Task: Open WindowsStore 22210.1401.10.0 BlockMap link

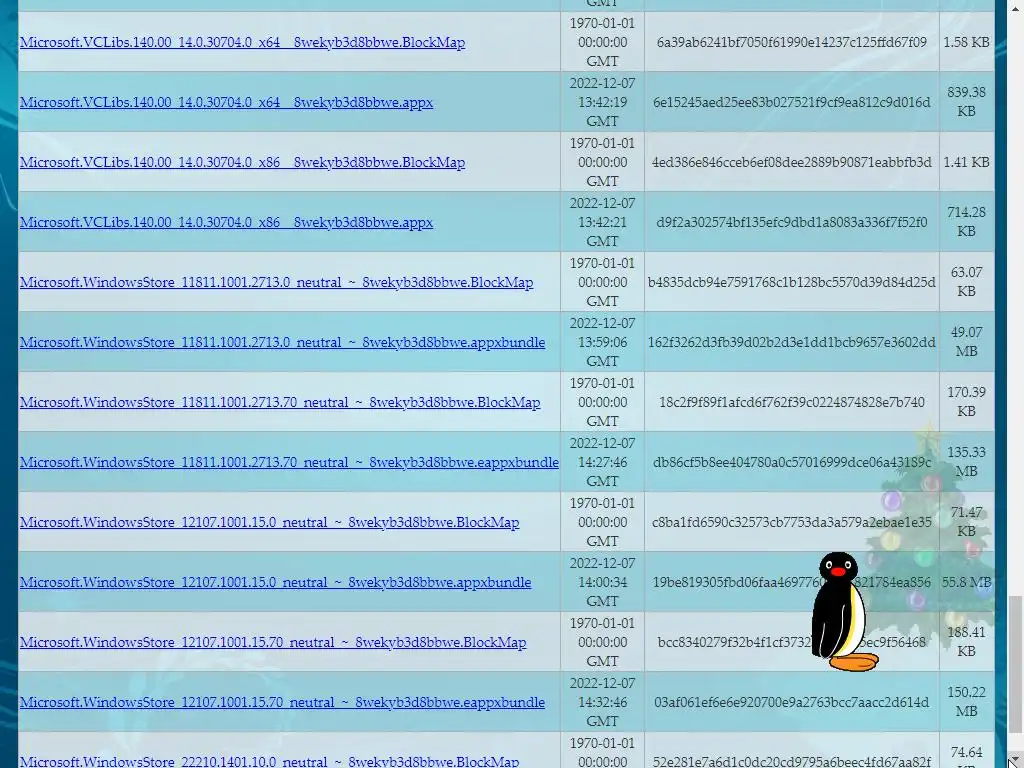Action: coord(269,761)
